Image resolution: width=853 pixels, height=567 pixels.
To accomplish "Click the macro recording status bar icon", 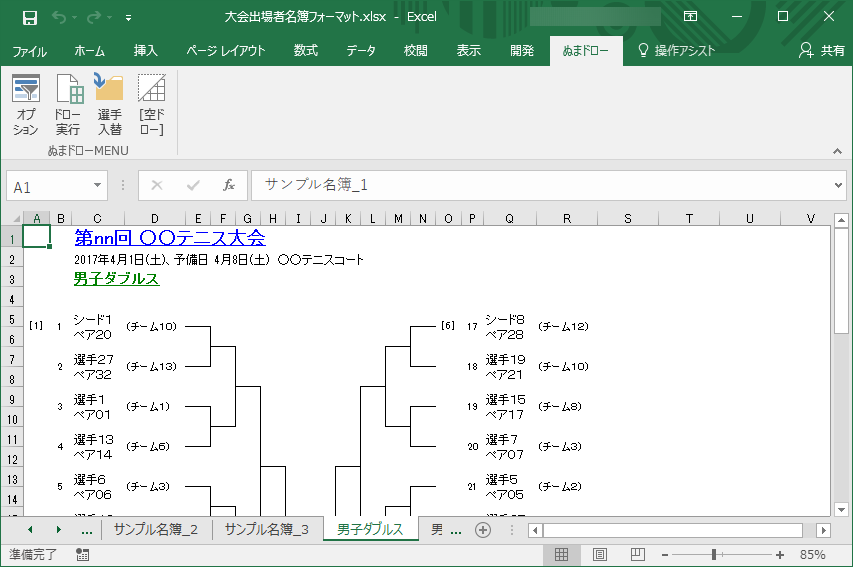I will pos(83,554).
